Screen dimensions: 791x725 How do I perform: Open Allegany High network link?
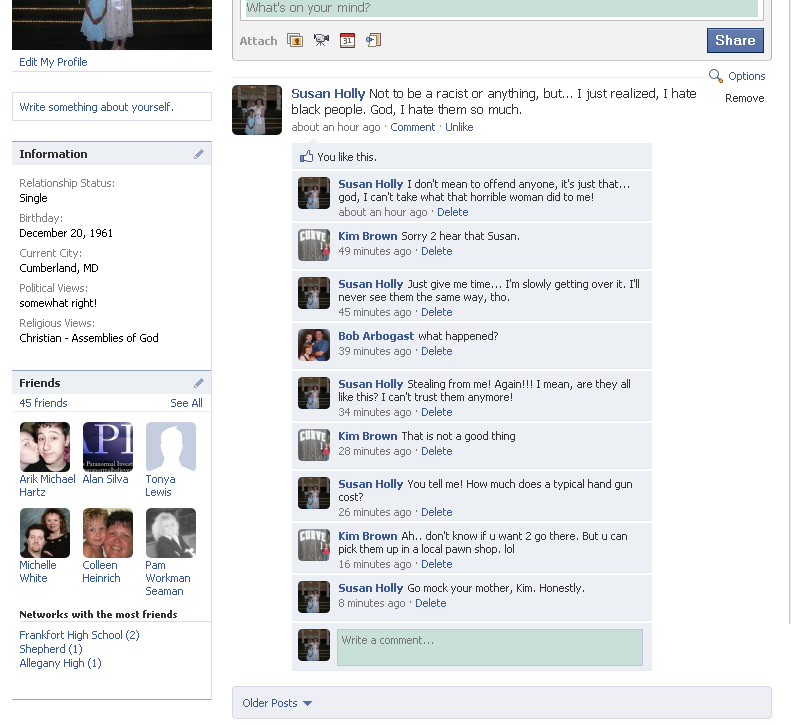[60, 663]
